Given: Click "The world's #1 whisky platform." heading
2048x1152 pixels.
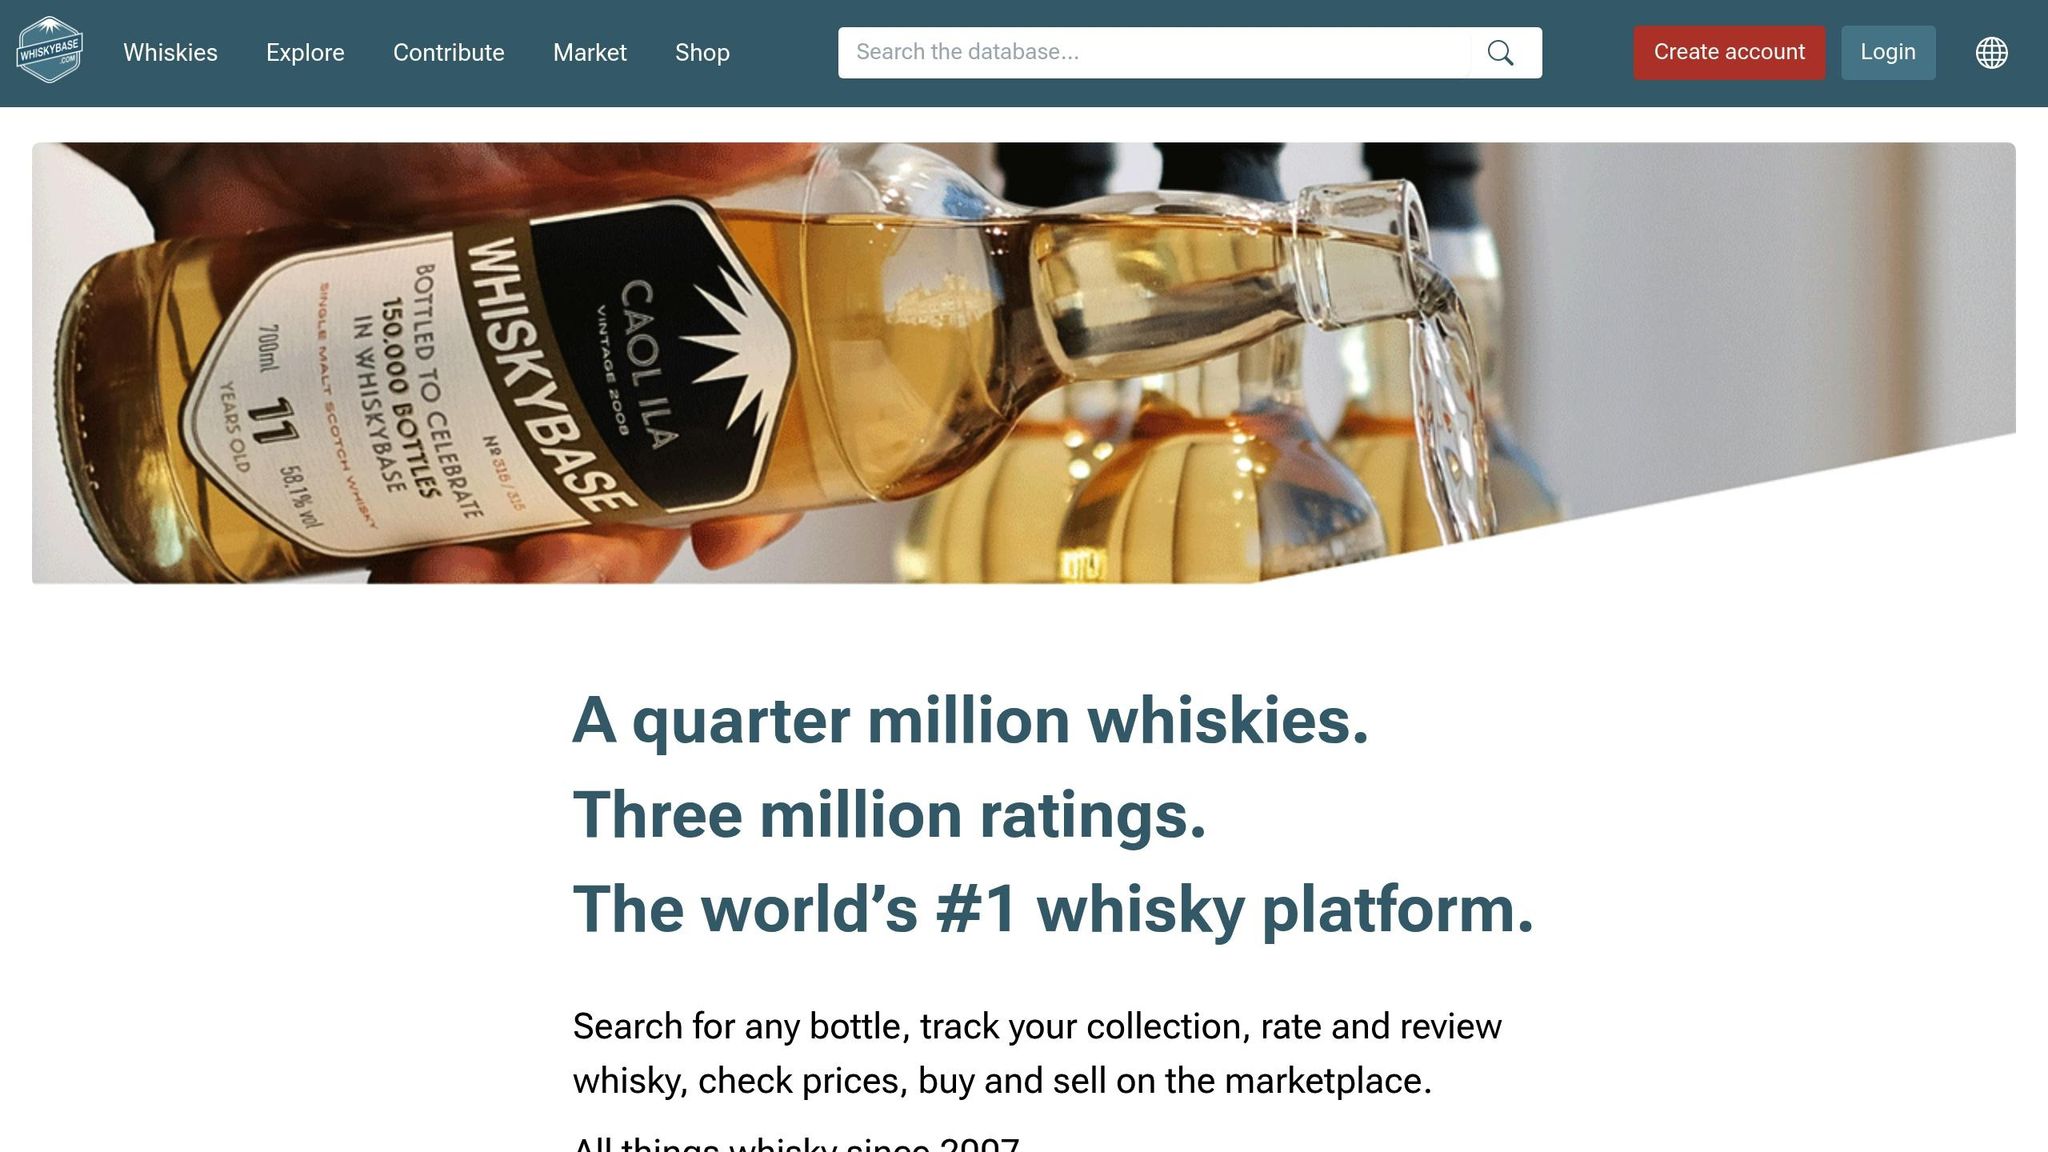Looking at the screenshot, I should point(1053,910).
